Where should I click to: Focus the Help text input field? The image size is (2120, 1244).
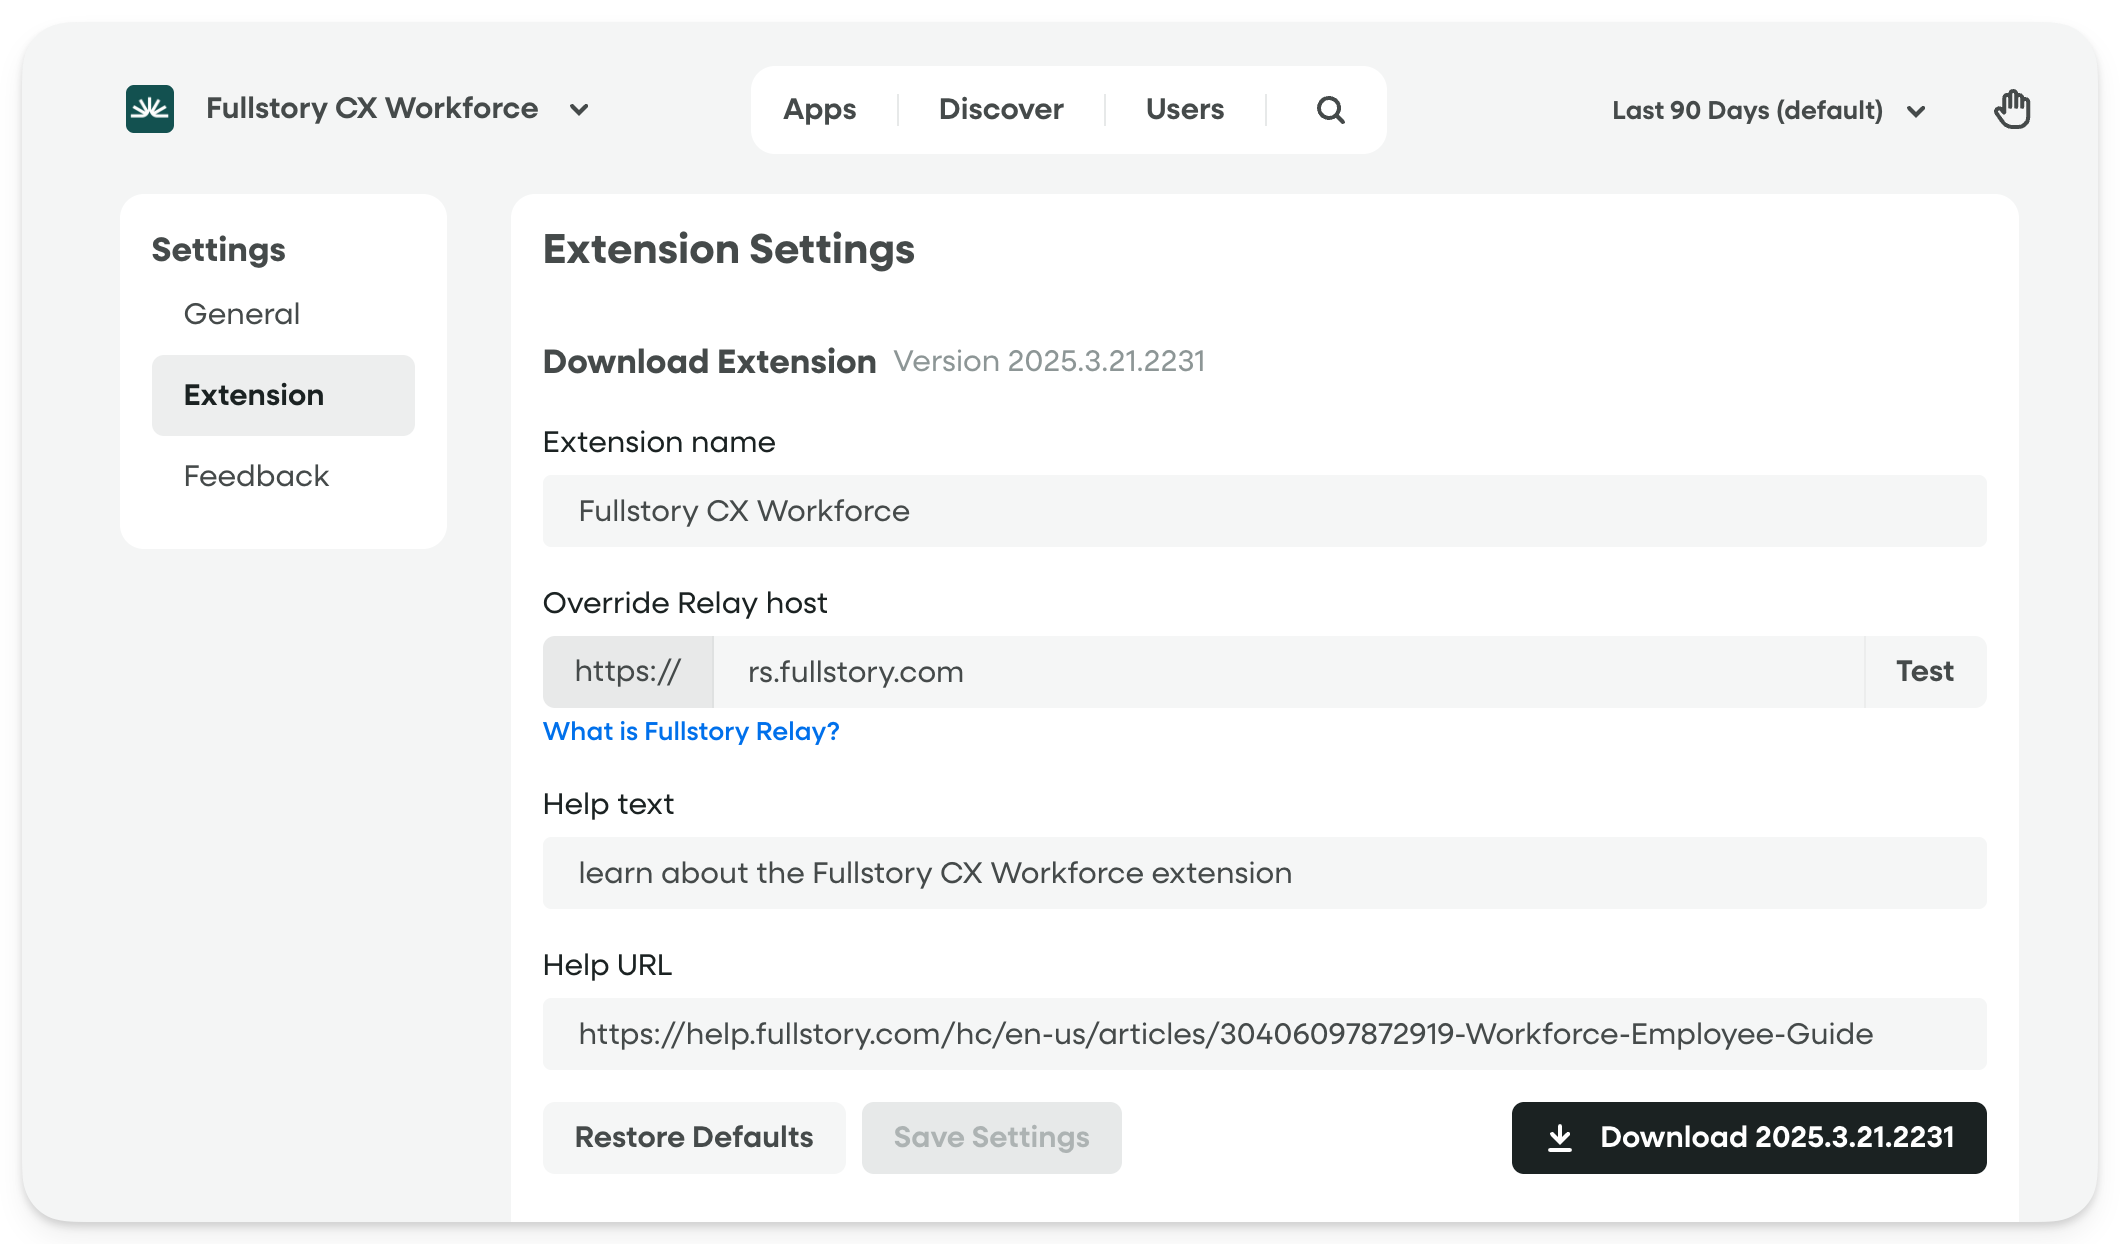pos(1265,873)
